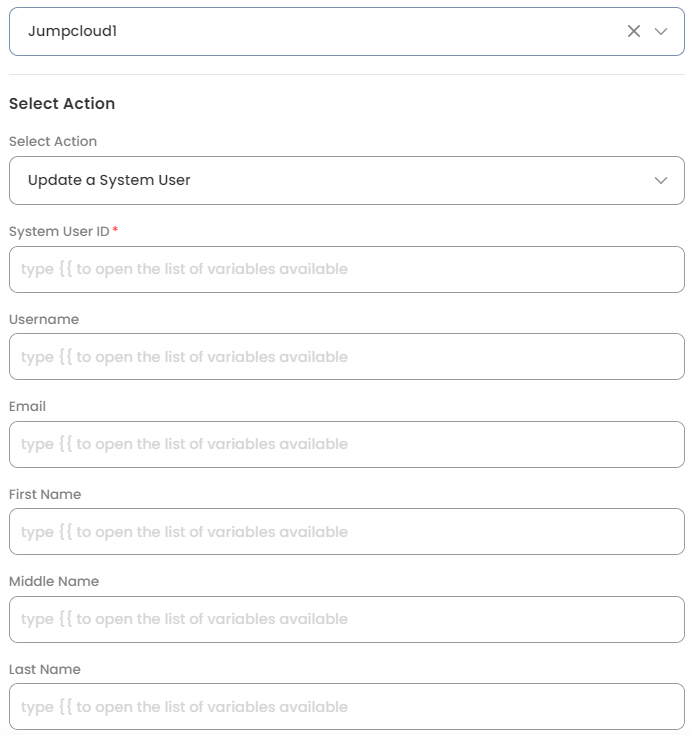This screenshot has height=735, width=690.
Task: Click the Username field label
Action: (x=44, y=319)
